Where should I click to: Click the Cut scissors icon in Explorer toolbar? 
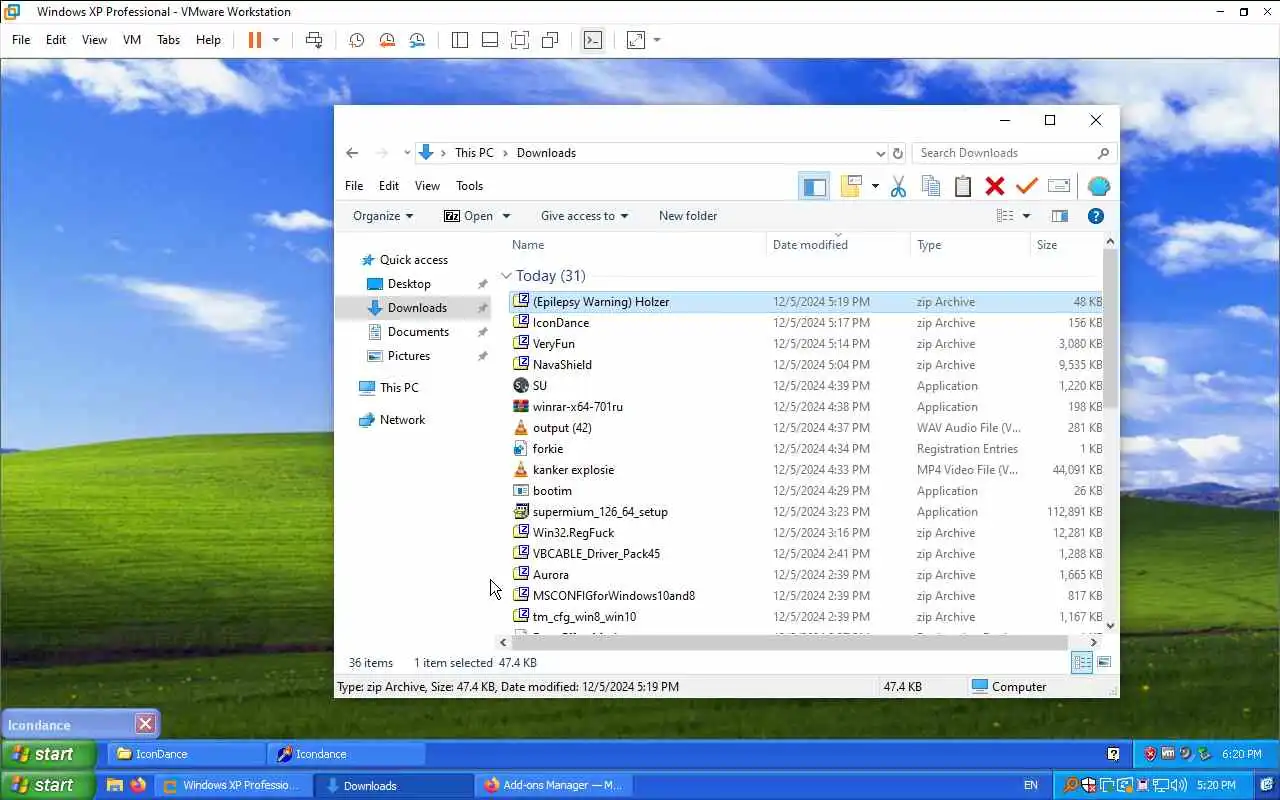pyautogui.click(x=898, y=186)
